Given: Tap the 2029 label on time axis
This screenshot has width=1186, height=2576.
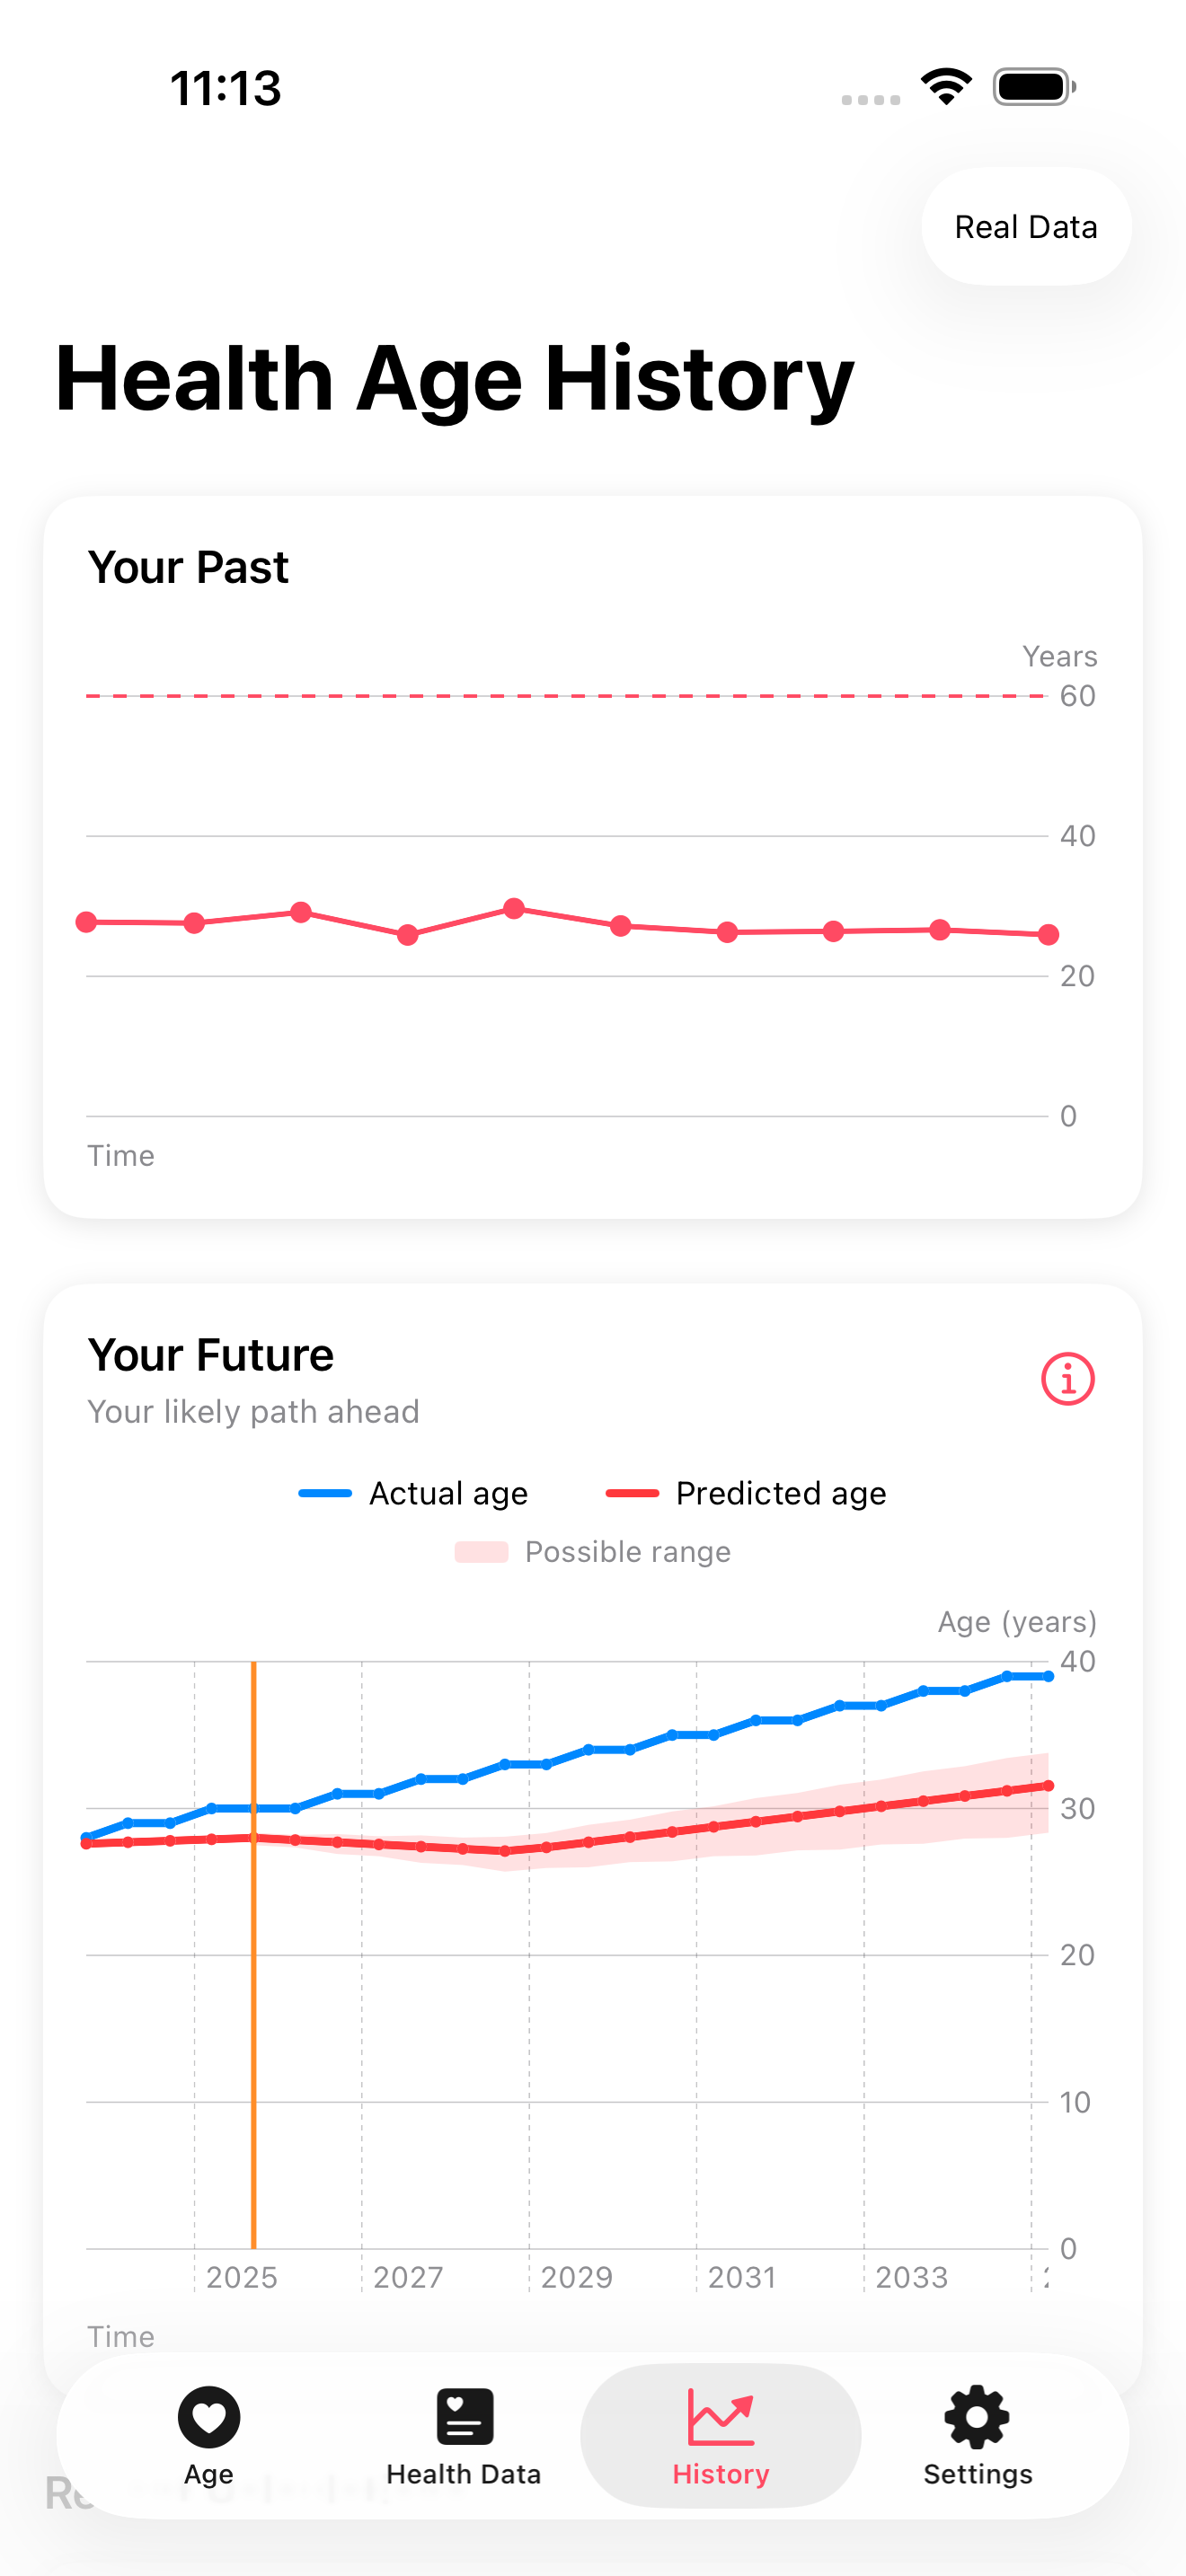Looking at the screenshot, I should (576, 2277).
